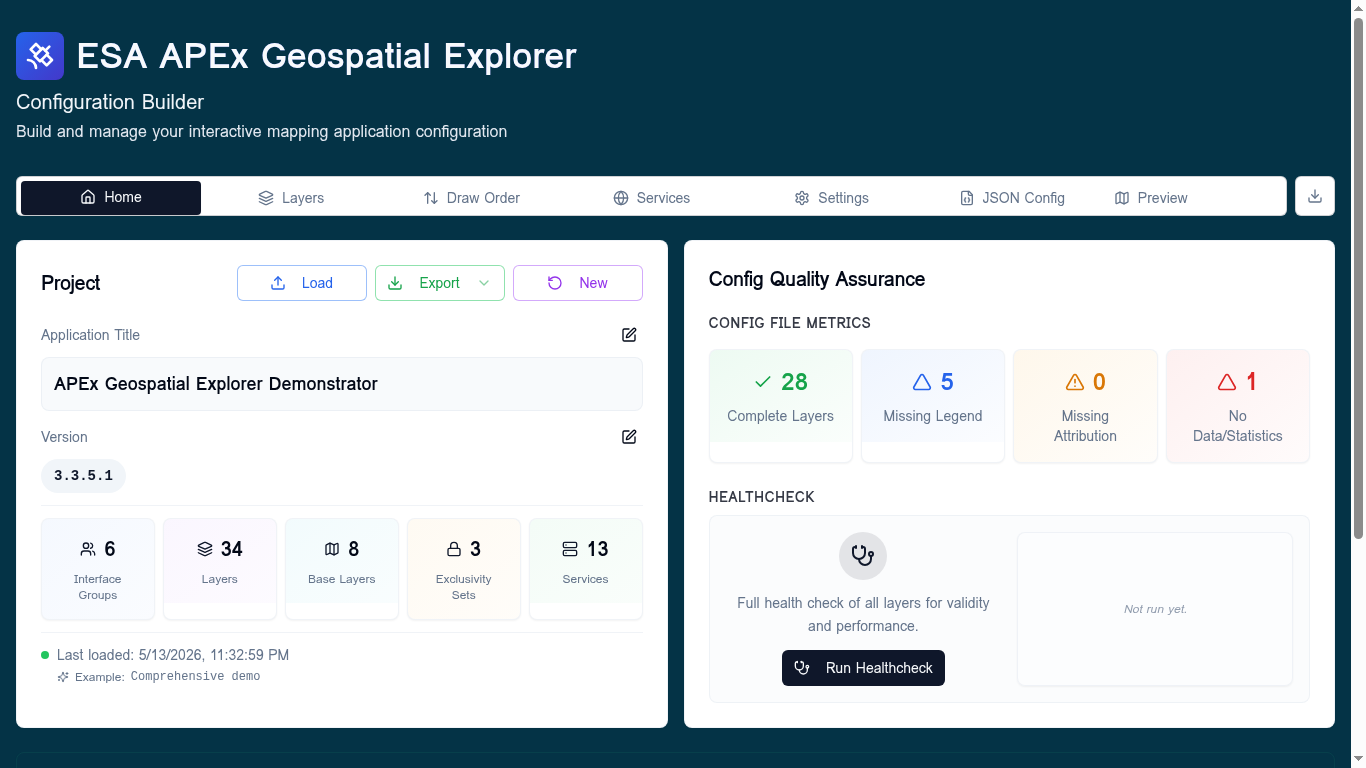Click the stethoscope icon in the Healthcheck panel
Image resolution: width=1366 pixels, height=768 pixels.
tap(863, 556)
